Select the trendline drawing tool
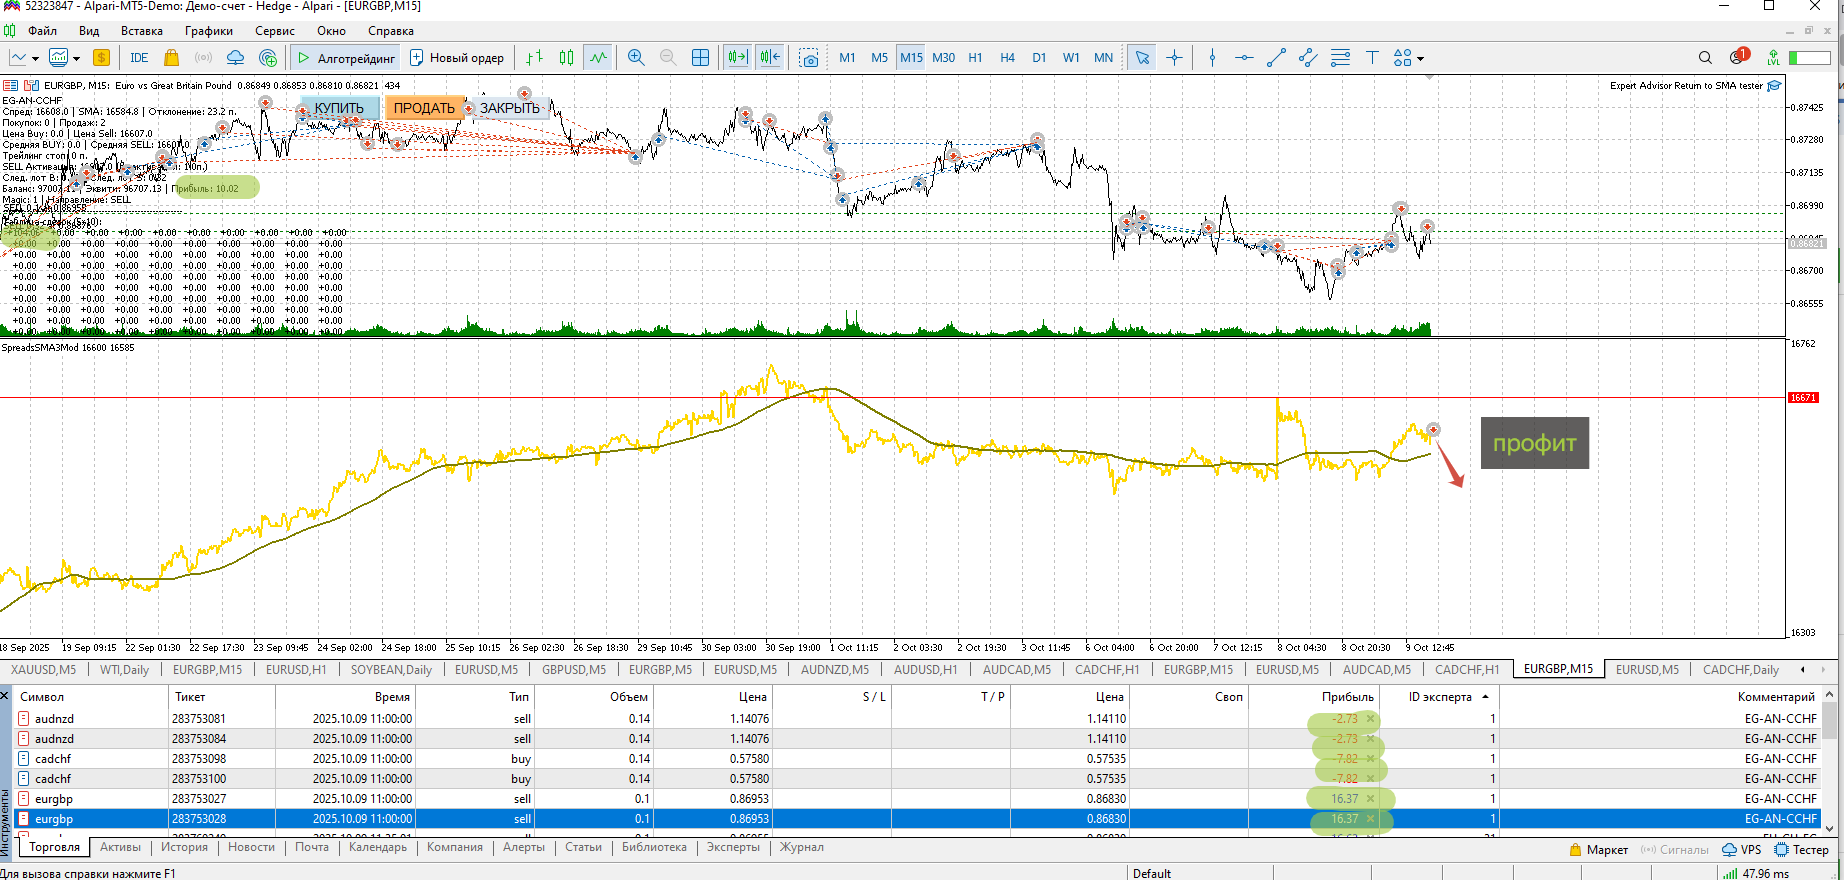 point(1276,58)
